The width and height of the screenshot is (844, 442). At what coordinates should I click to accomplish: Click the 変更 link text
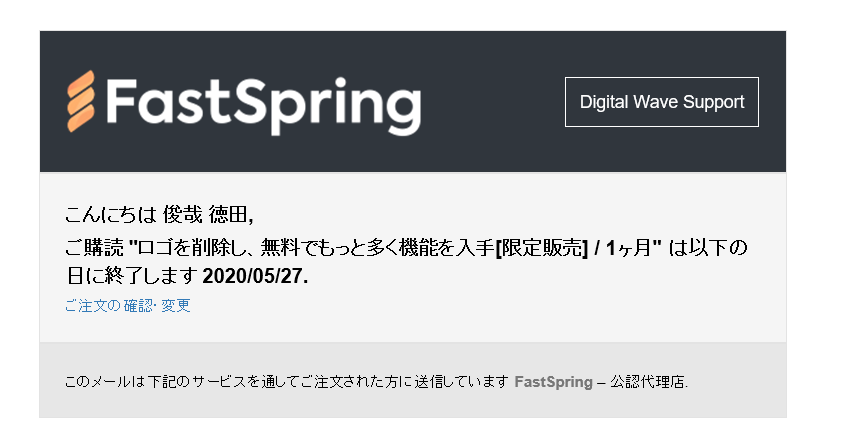[176, 306]
